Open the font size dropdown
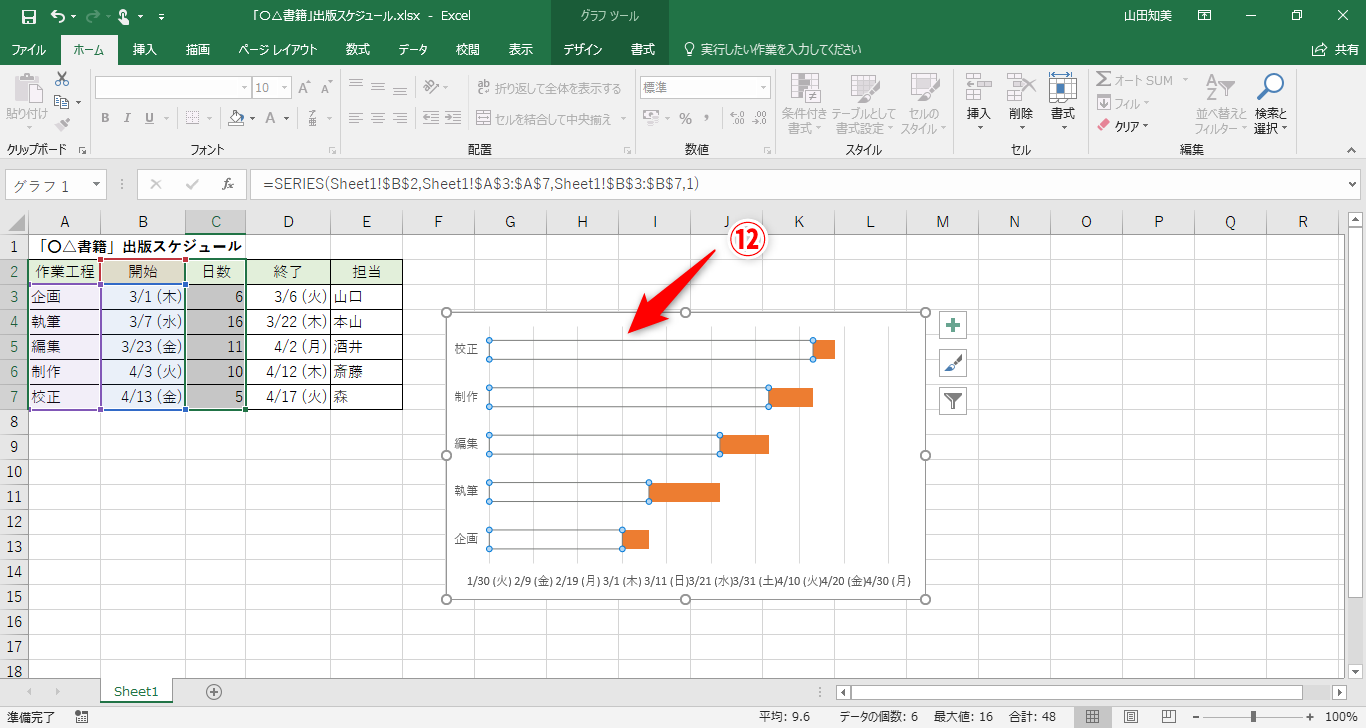The height and width of the screenshot is (728, 1366). click(286, 88)
